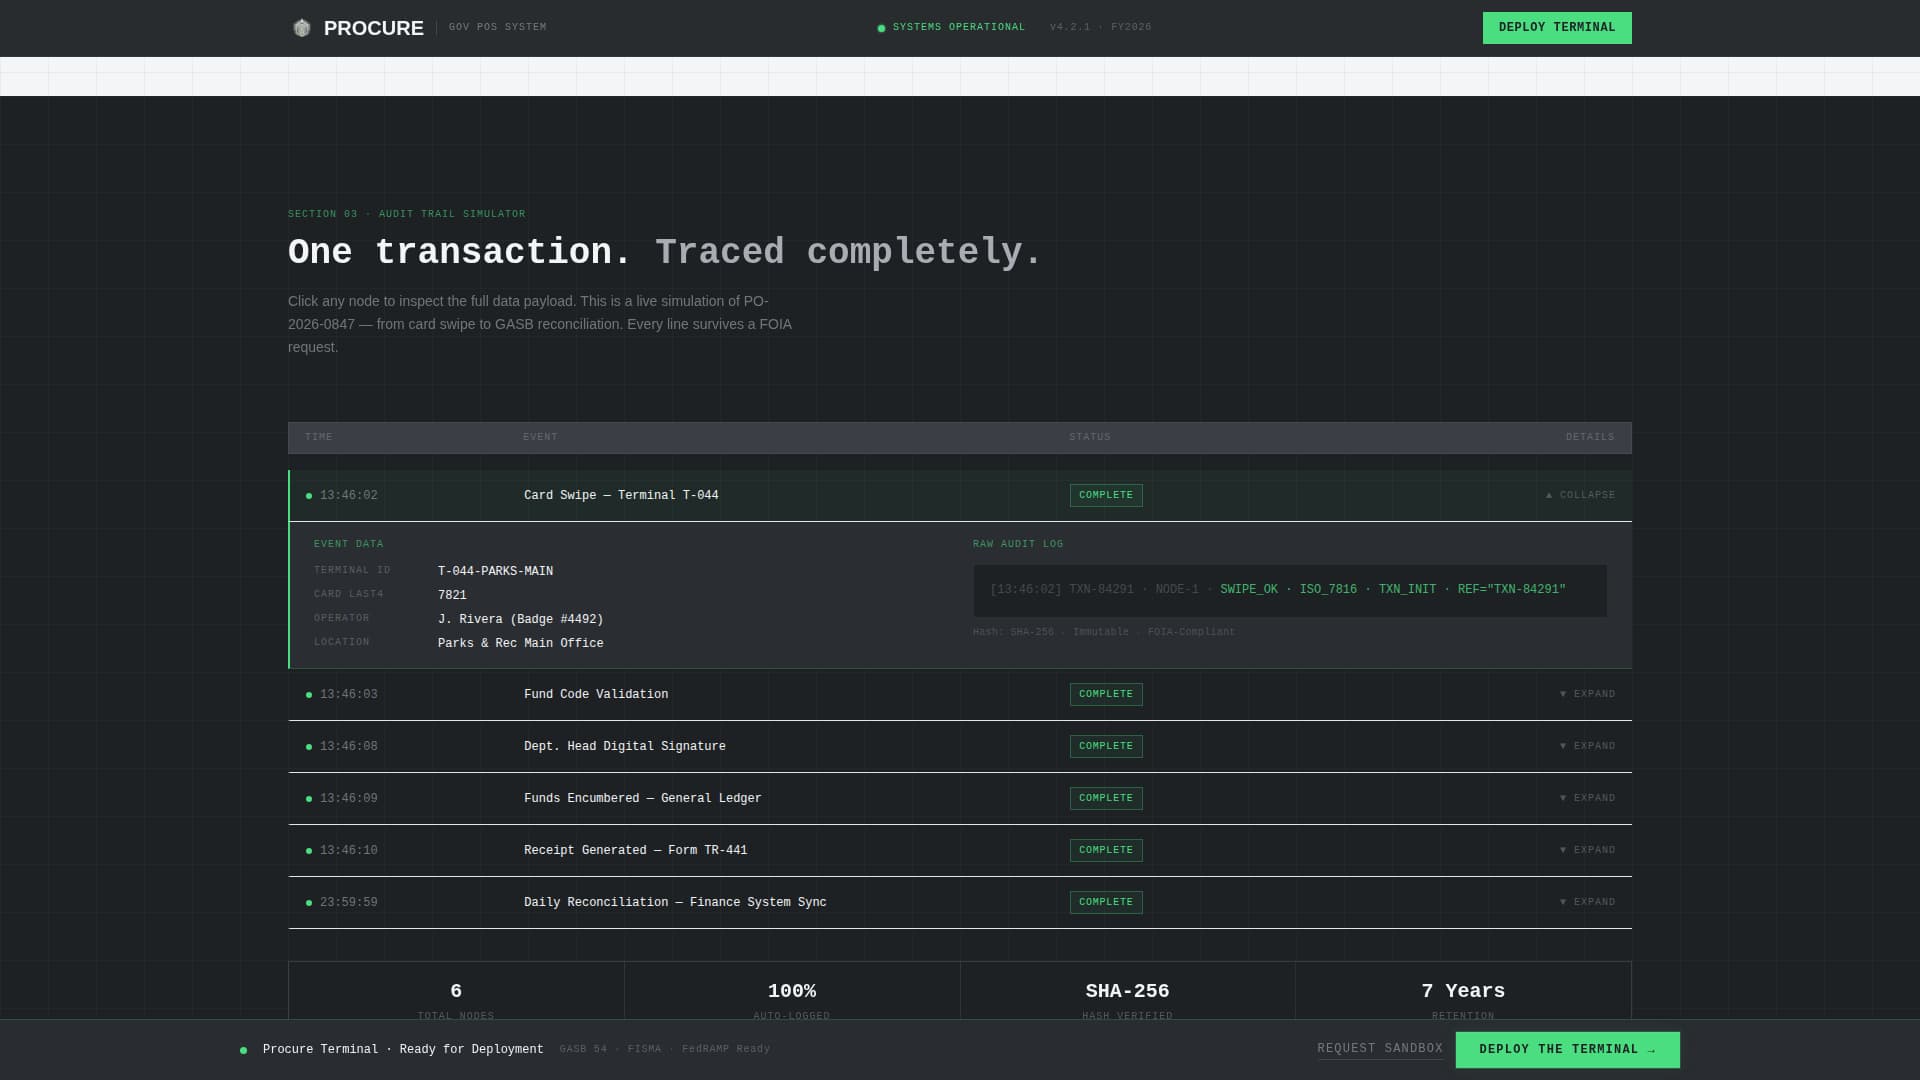The width and height of the screenshot is (1920, 1080).
Task: Click operator J. Rivera (Badge #4492)
Action: point(520,619)
